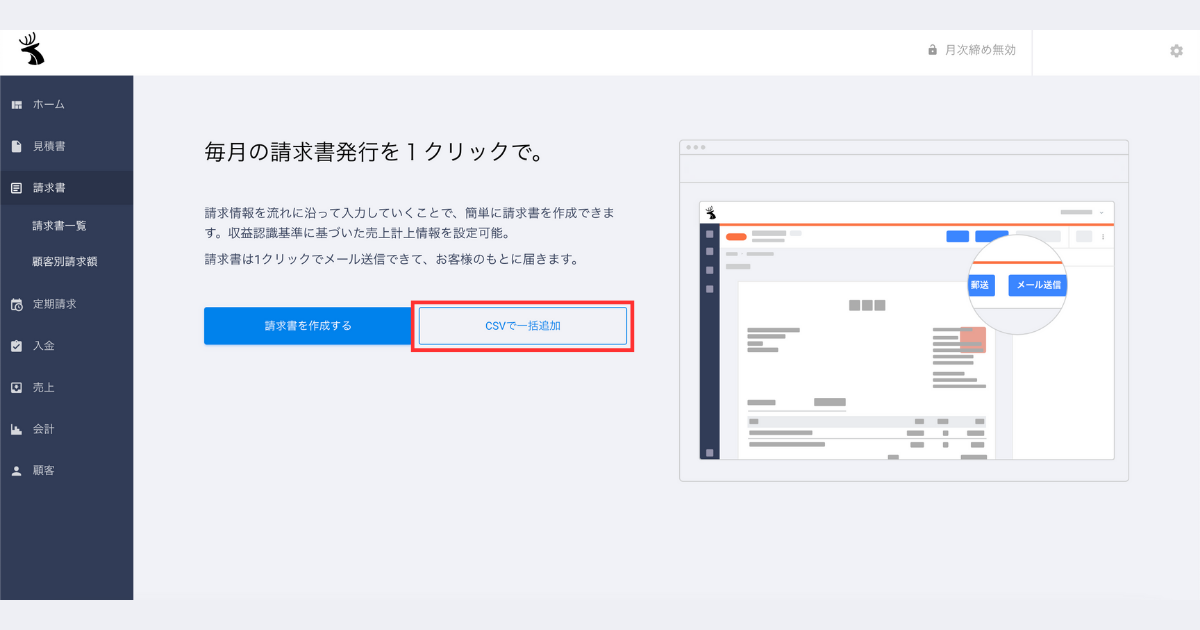The height and width of the screenshot is (630, 1200).
Task: Select the 見積書 sidebar icon
Action: pos(17,145)
